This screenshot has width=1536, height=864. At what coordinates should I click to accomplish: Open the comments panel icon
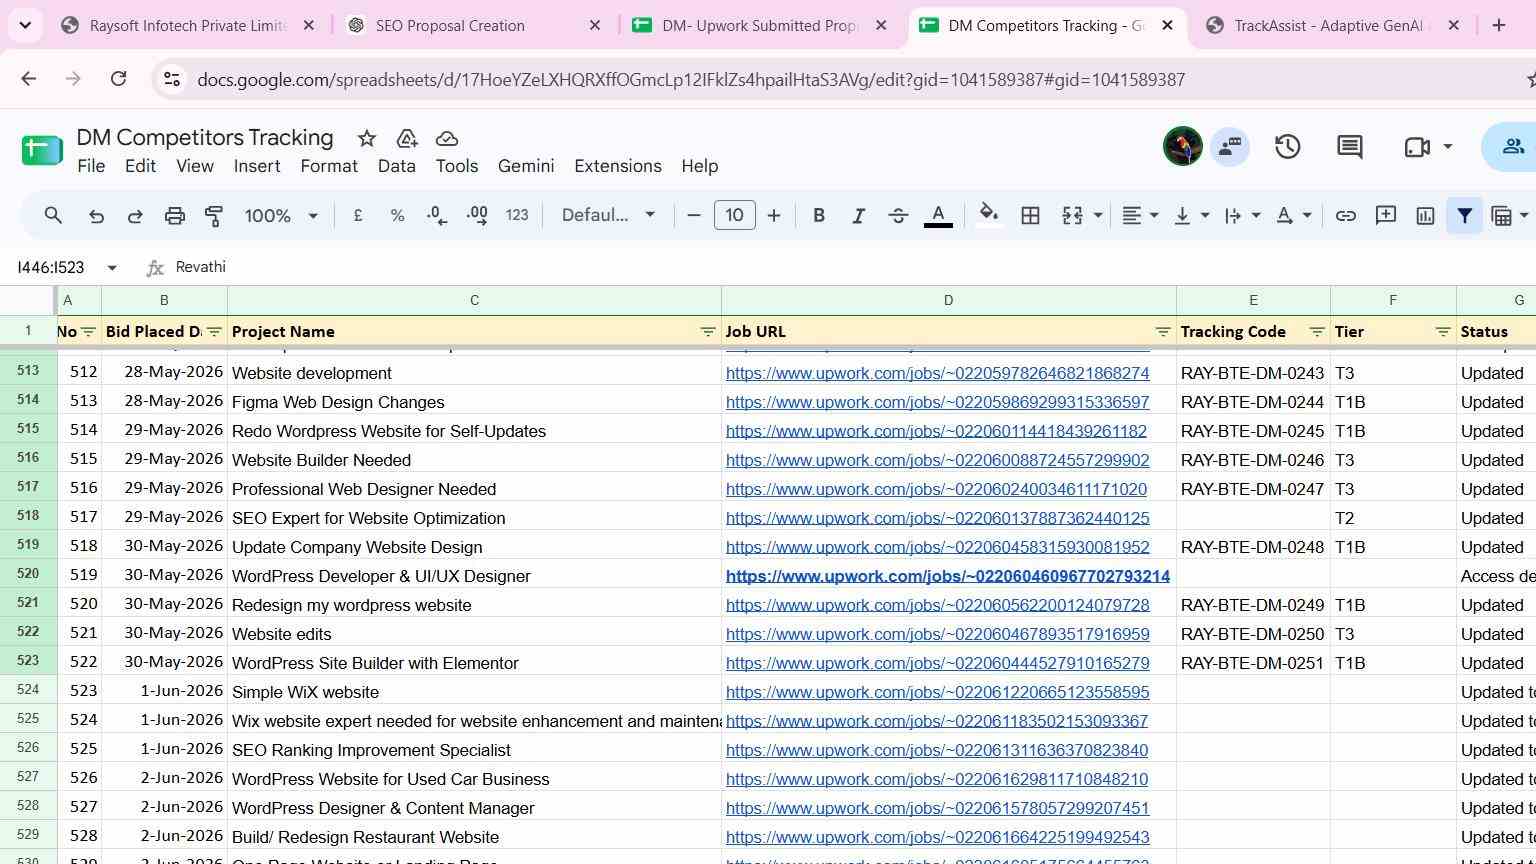click(1349, 147)
